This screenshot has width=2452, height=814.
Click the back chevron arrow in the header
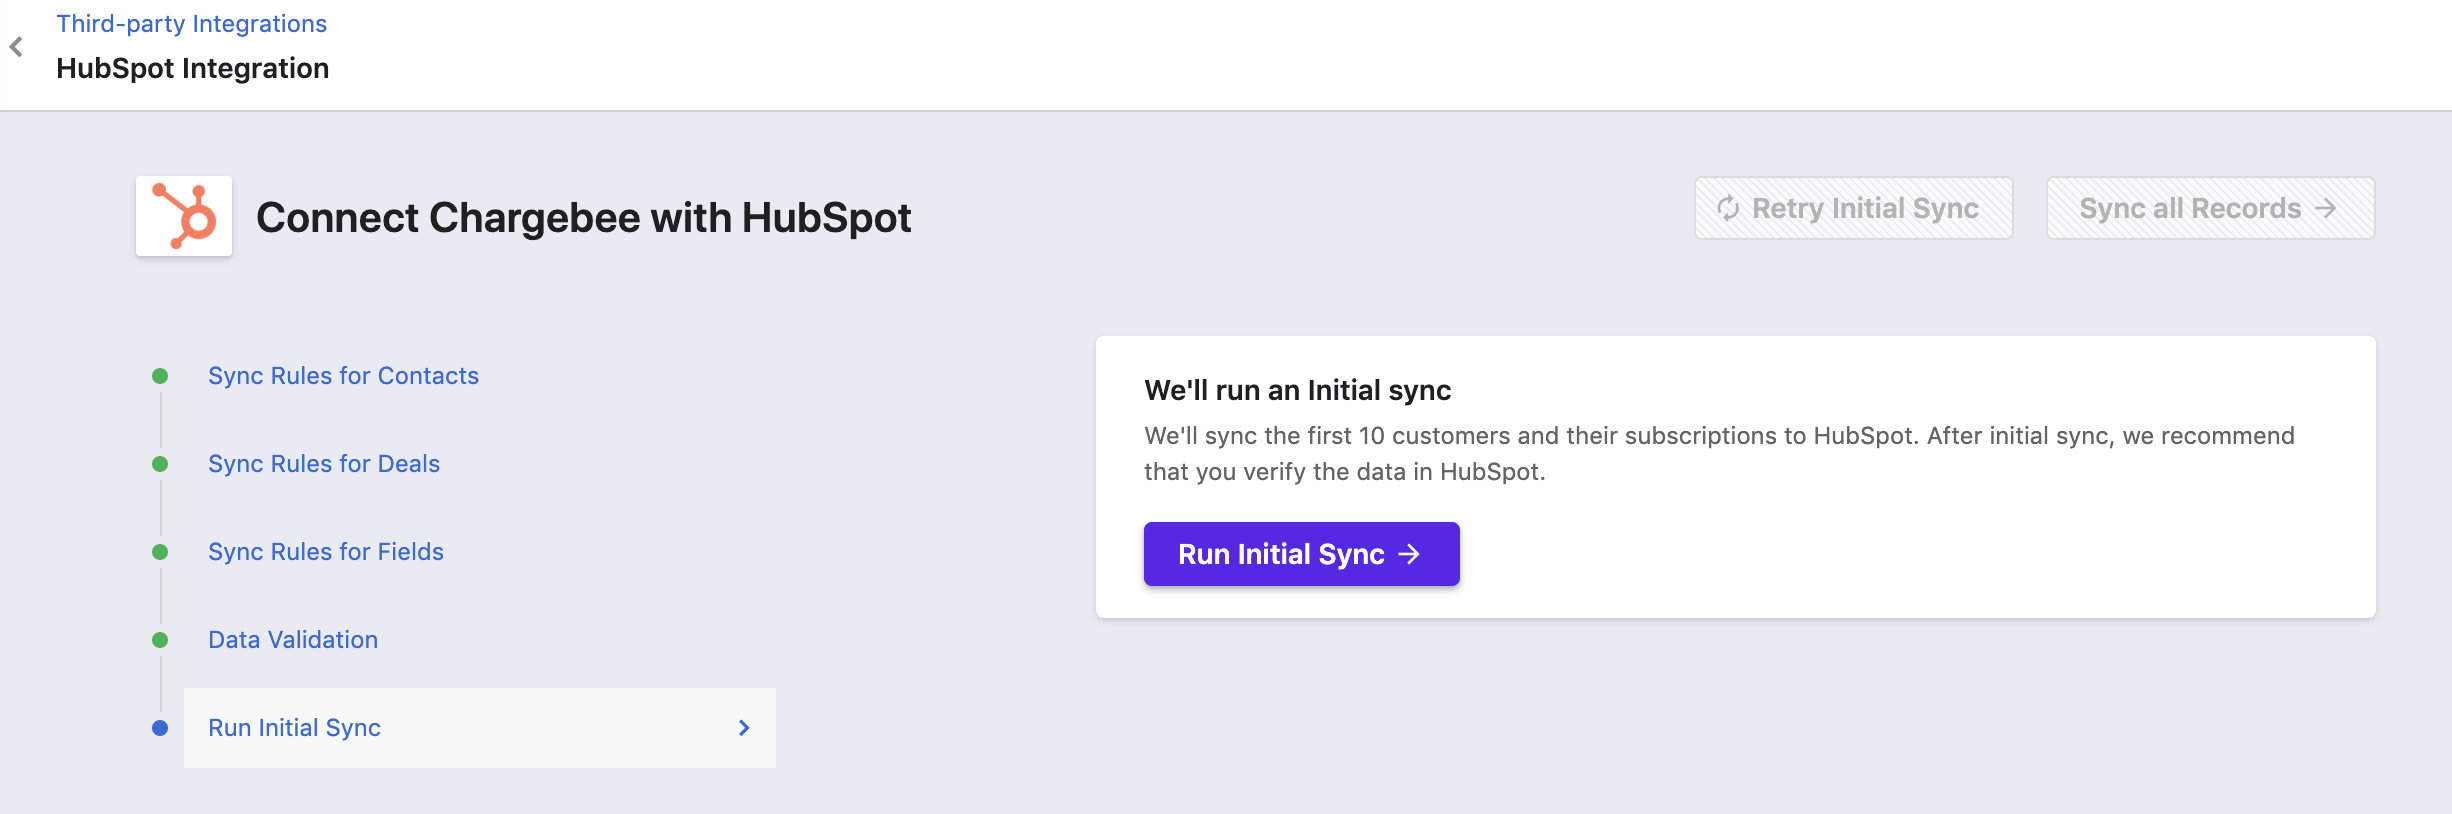pos(16,47)
